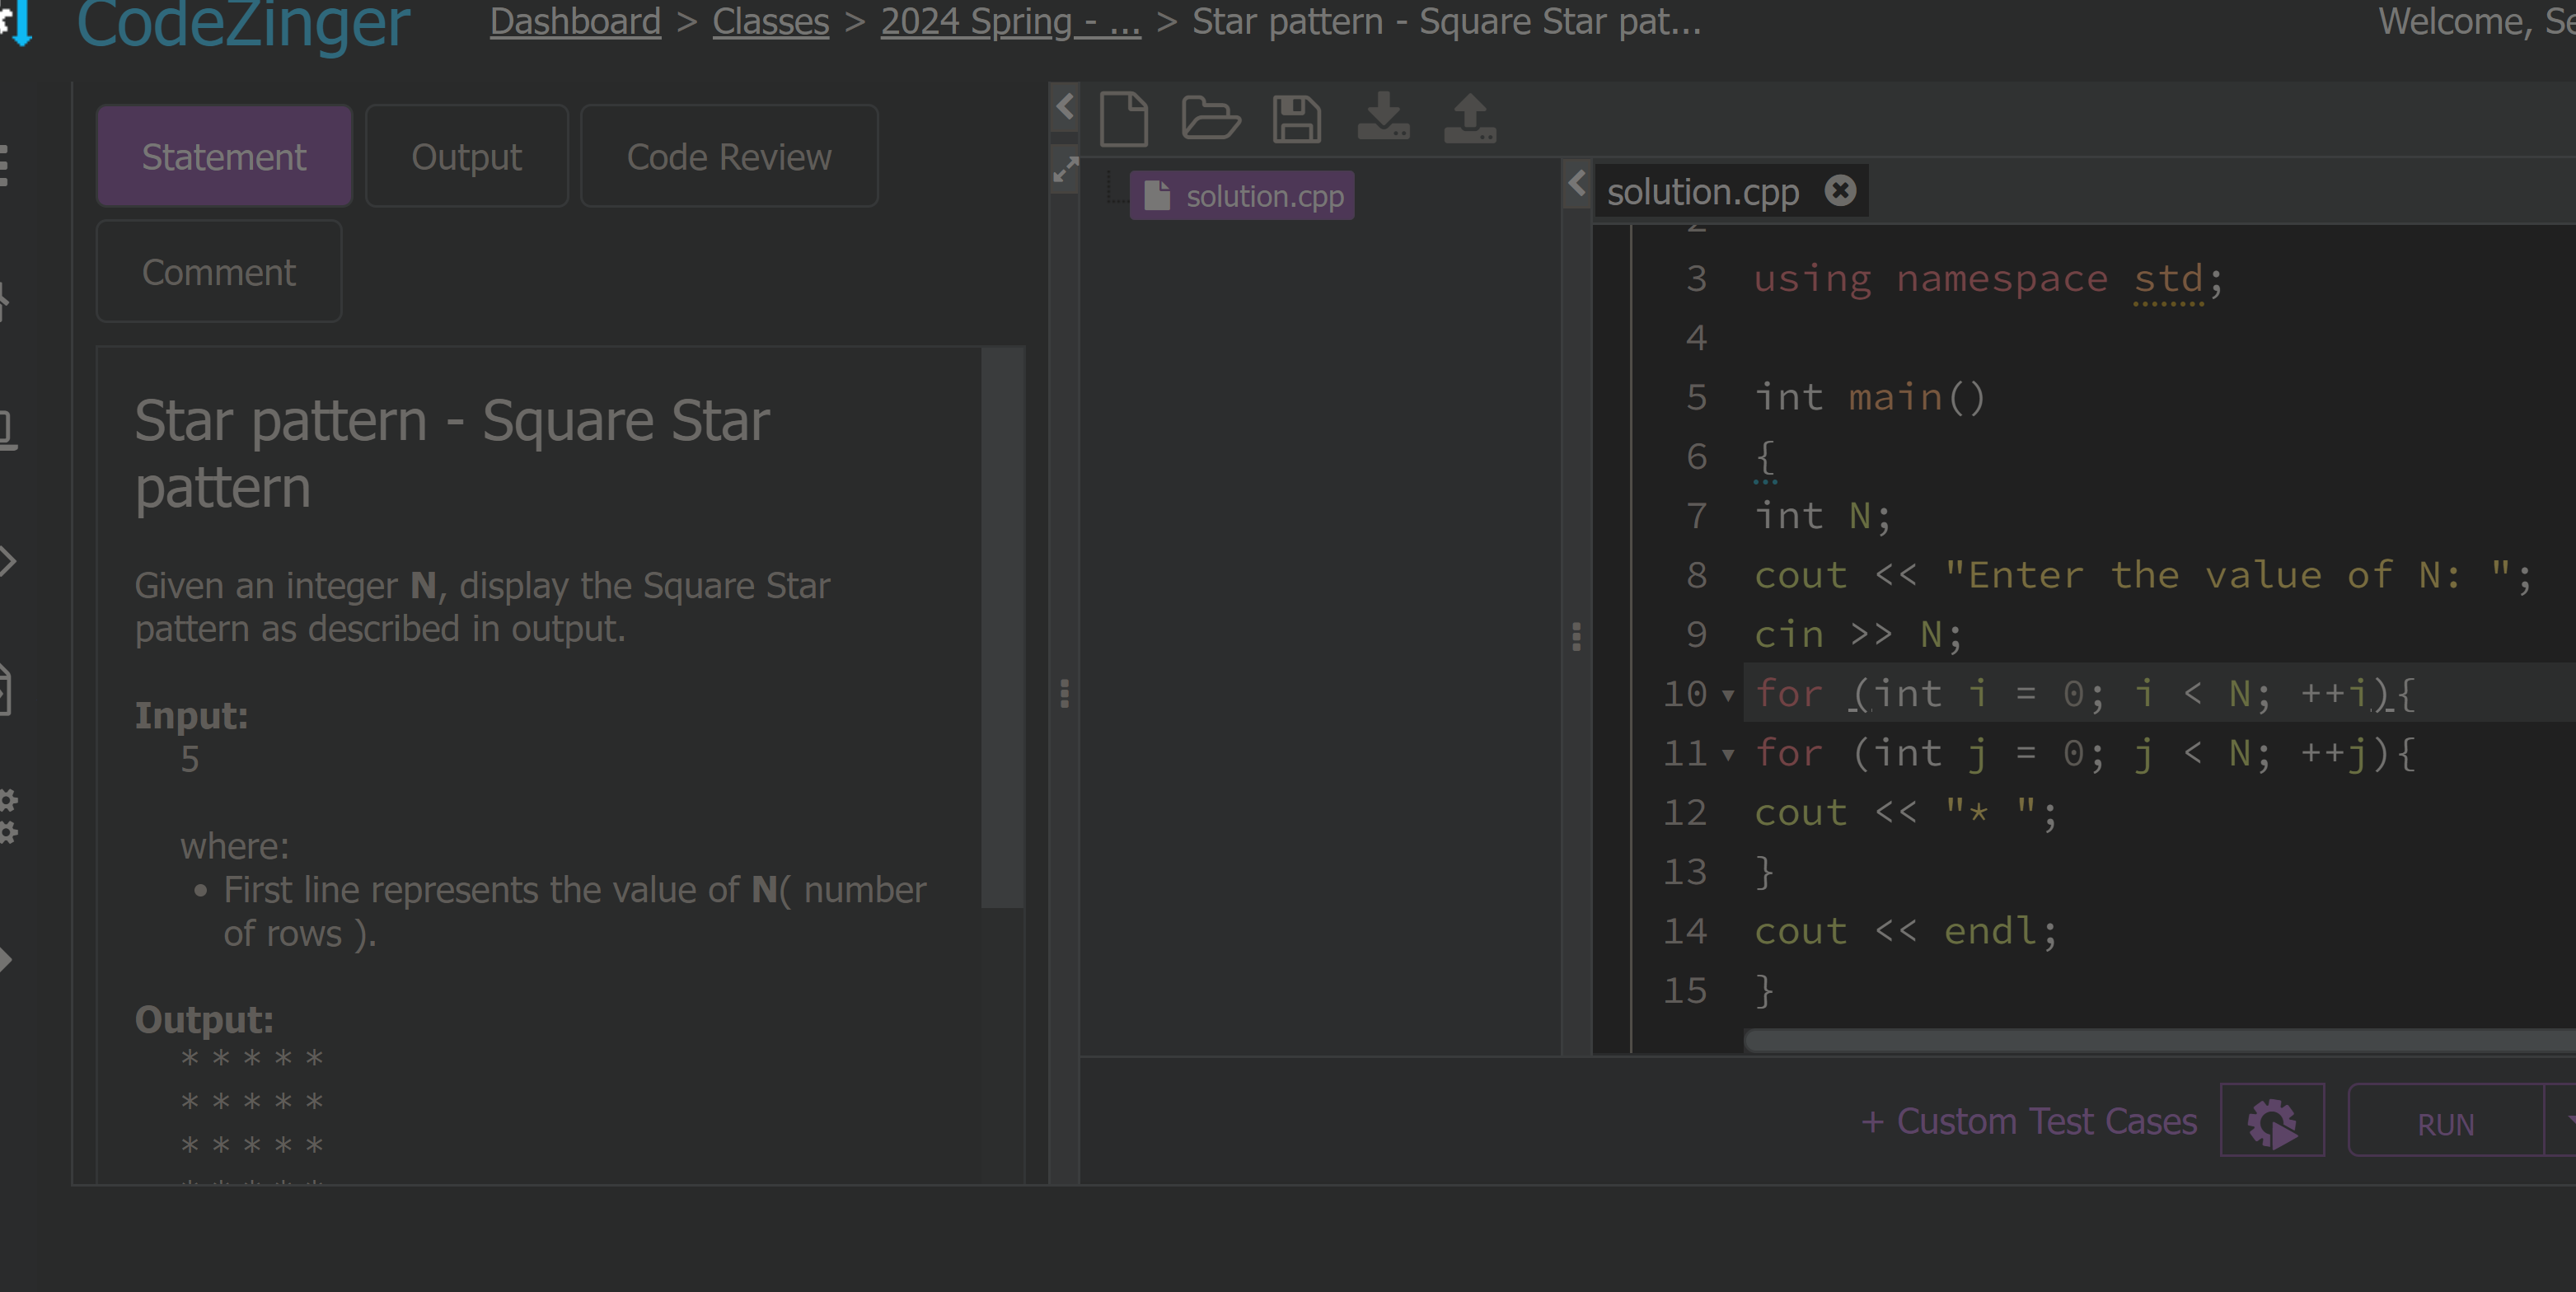2576x1292 pixels.
Task: Close the solution.cpp editor tab
Action: coord(1839,190)
